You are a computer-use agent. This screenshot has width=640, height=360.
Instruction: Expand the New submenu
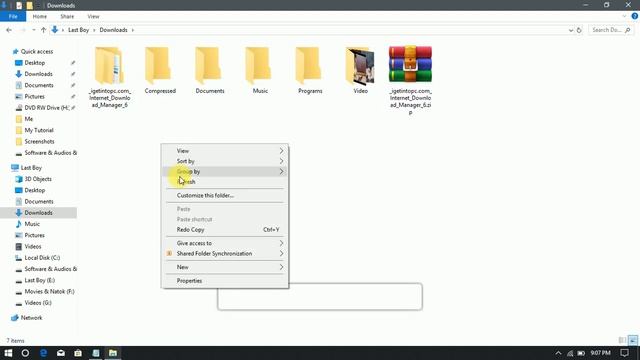[225, 267]
